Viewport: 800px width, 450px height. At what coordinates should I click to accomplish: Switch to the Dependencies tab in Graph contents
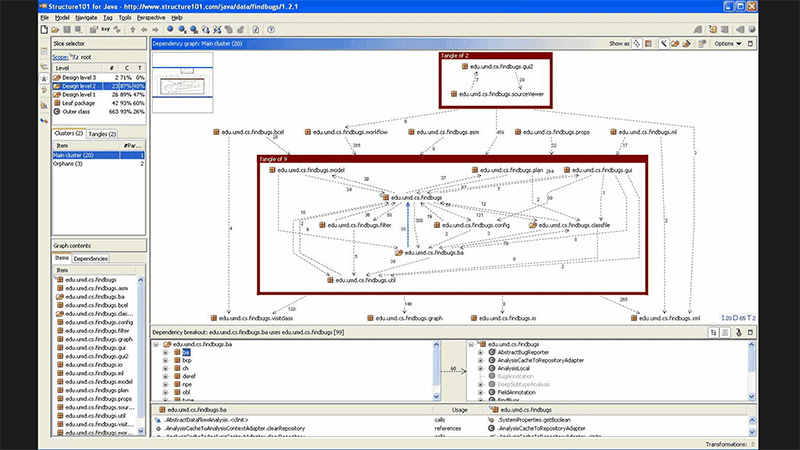tap(90, 259)
